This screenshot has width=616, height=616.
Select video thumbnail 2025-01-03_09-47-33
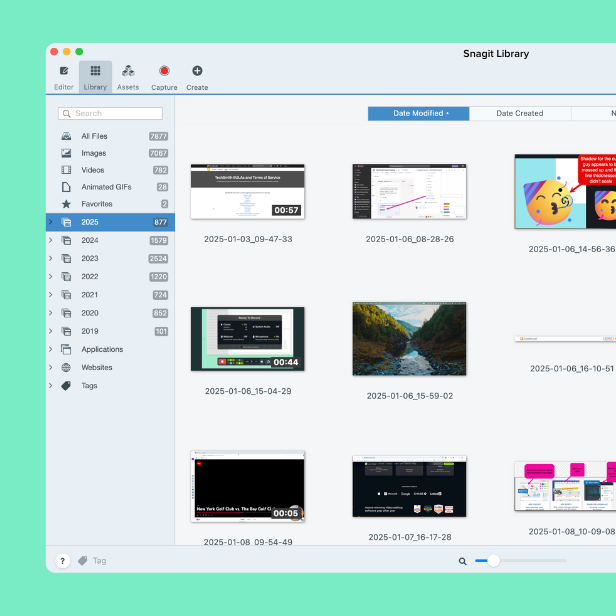(248, 191)
